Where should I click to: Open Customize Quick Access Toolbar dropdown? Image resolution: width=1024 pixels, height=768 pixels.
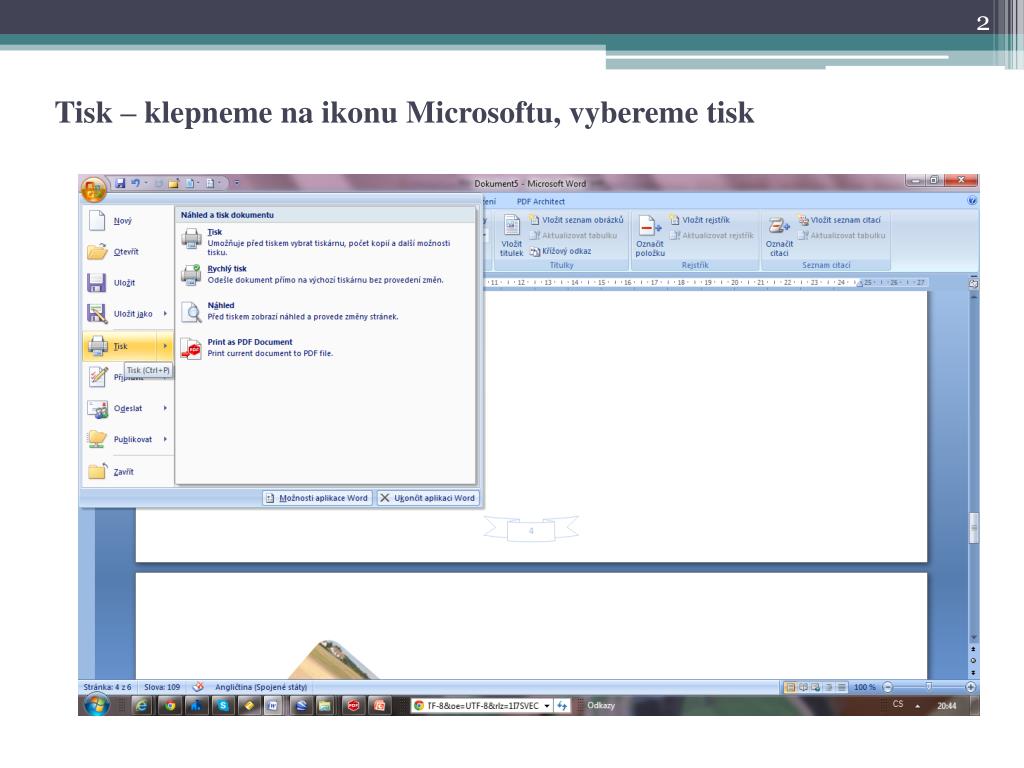(237, 184)
